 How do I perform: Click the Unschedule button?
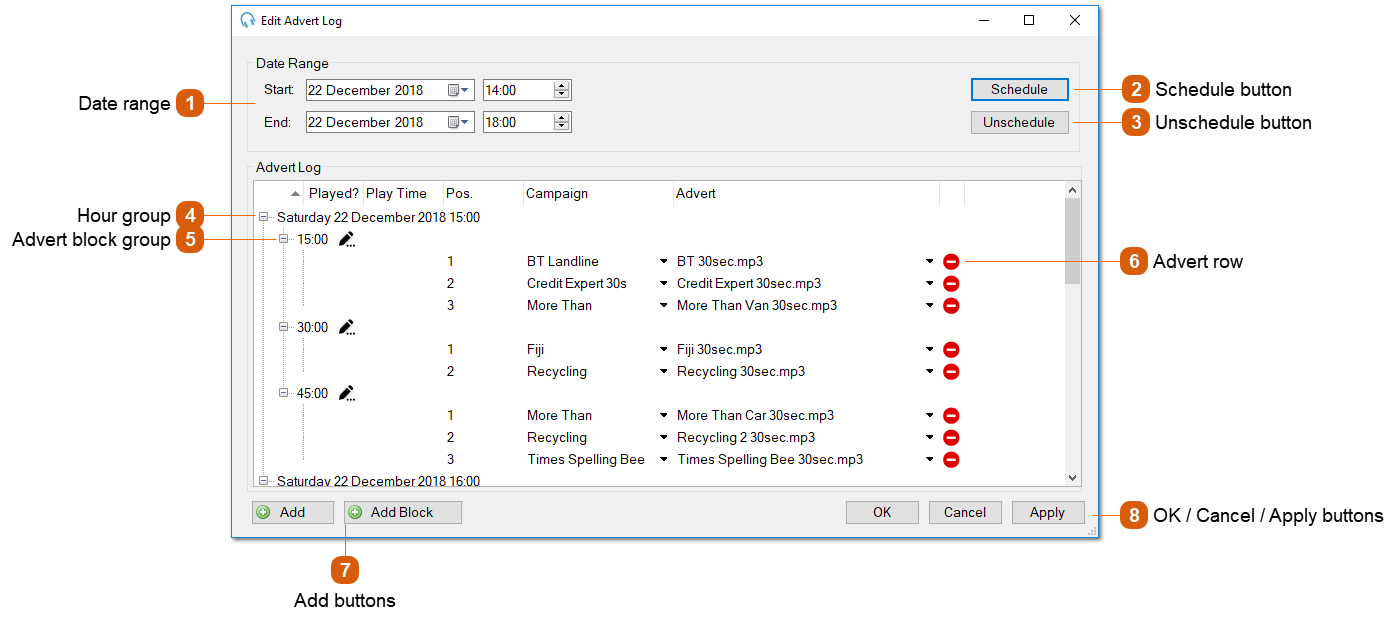1019,123
